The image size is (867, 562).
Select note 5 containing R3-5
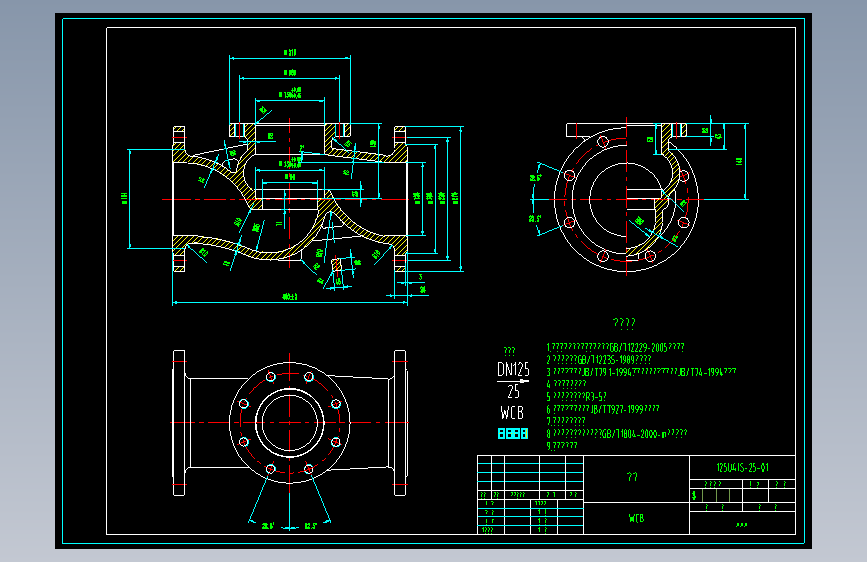pos(577,396)
